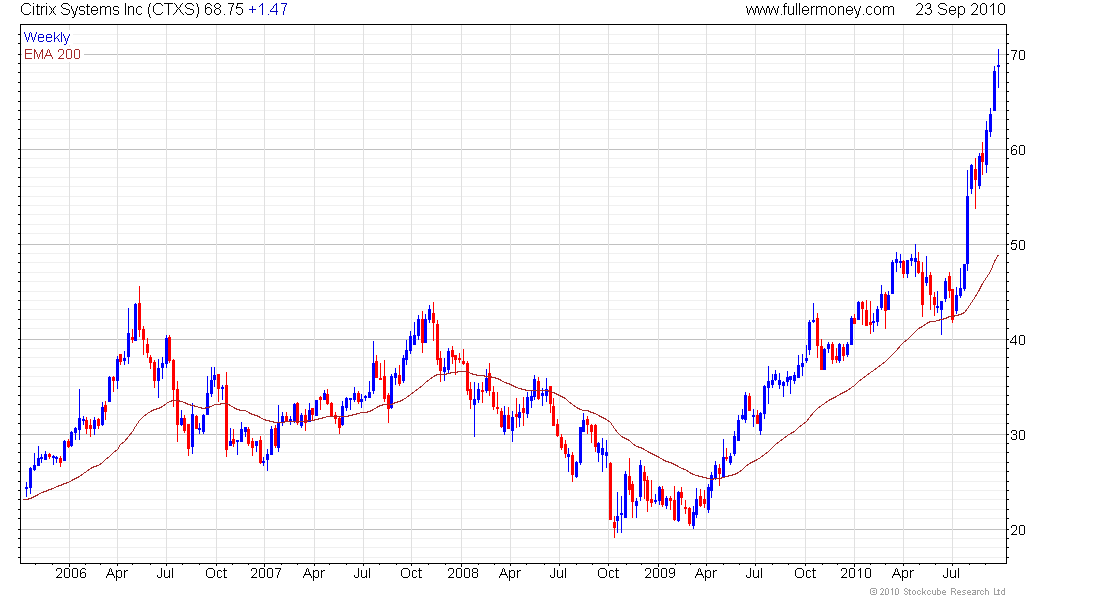Click the '2007' year label on time axis
The height and width of the screenshot is (600, 1100).
point(266,573)
